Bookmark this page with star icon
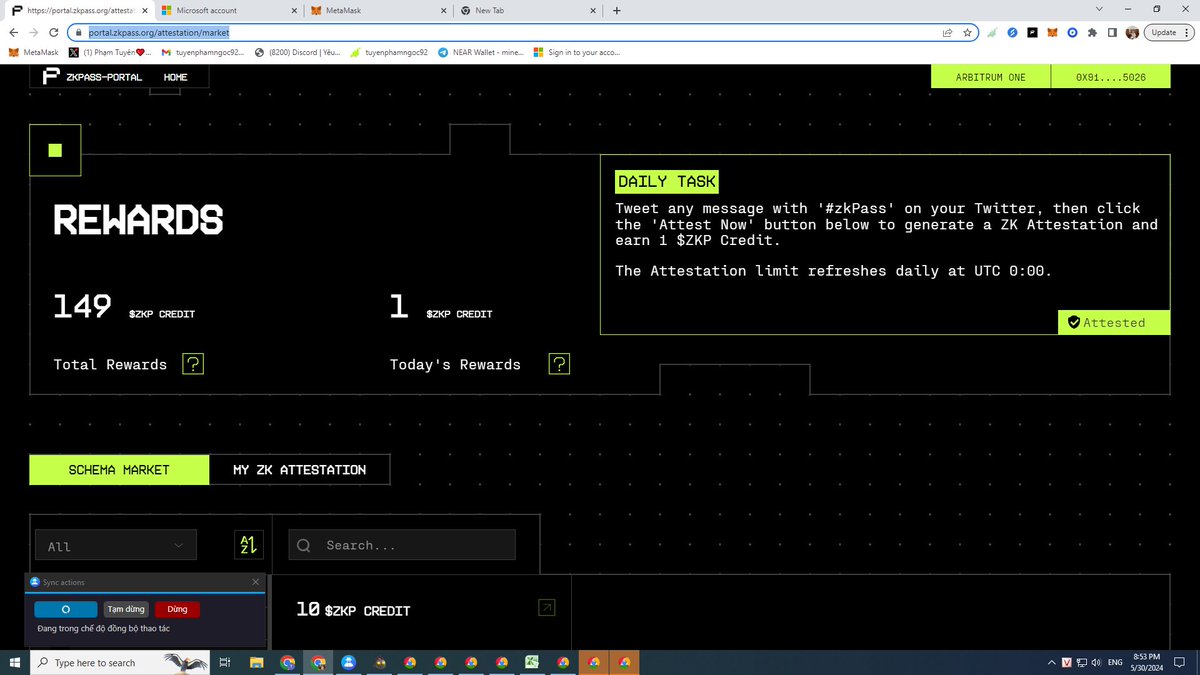The height and width of the screenshot is (675, 1200). tap(967, 32)
